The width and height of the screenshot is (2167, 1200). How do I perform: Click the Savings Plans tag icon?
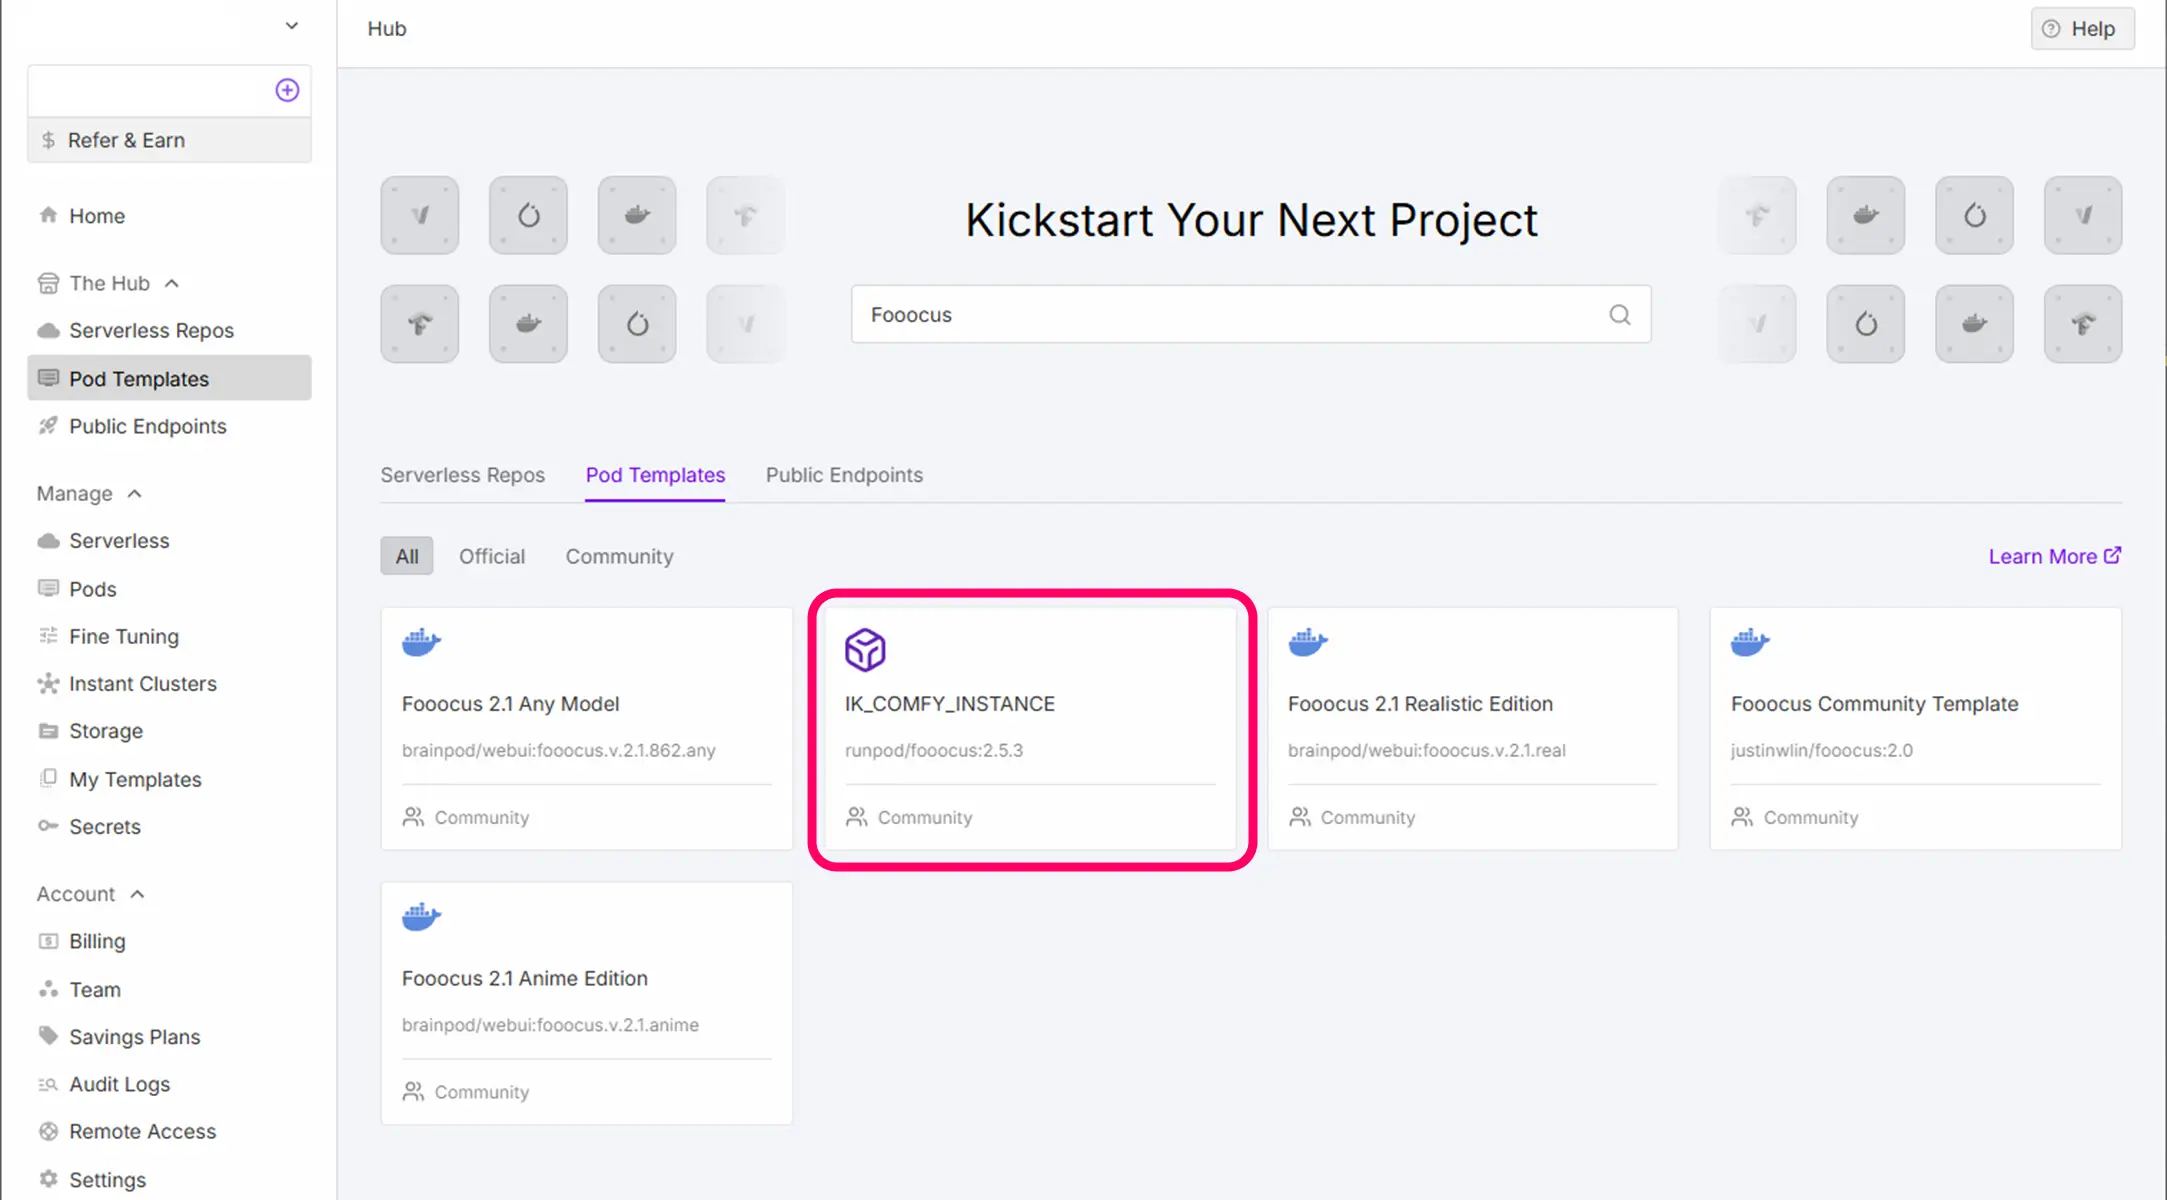(48, 1036)
